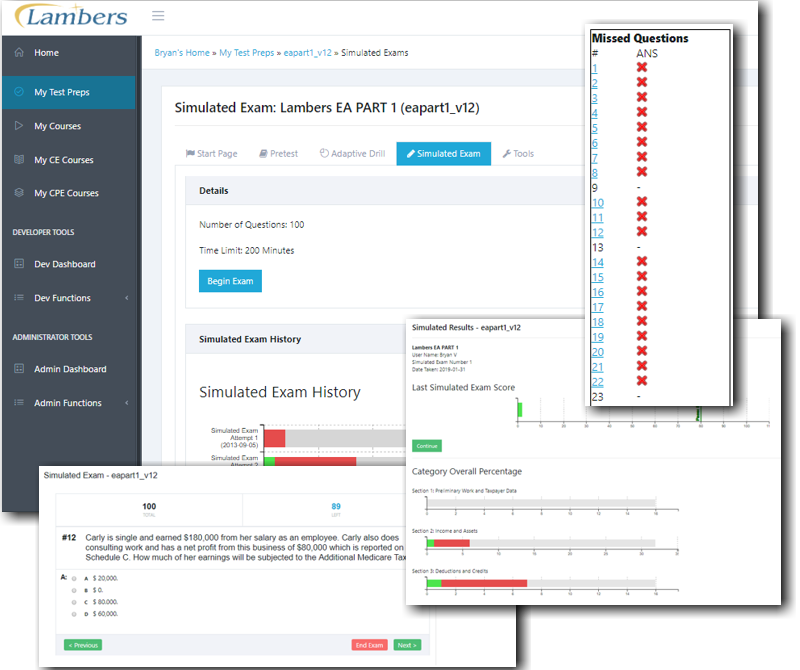Click the red X for question 17
The height and width of the screenshot is (670, 800).
click(642, 306)
